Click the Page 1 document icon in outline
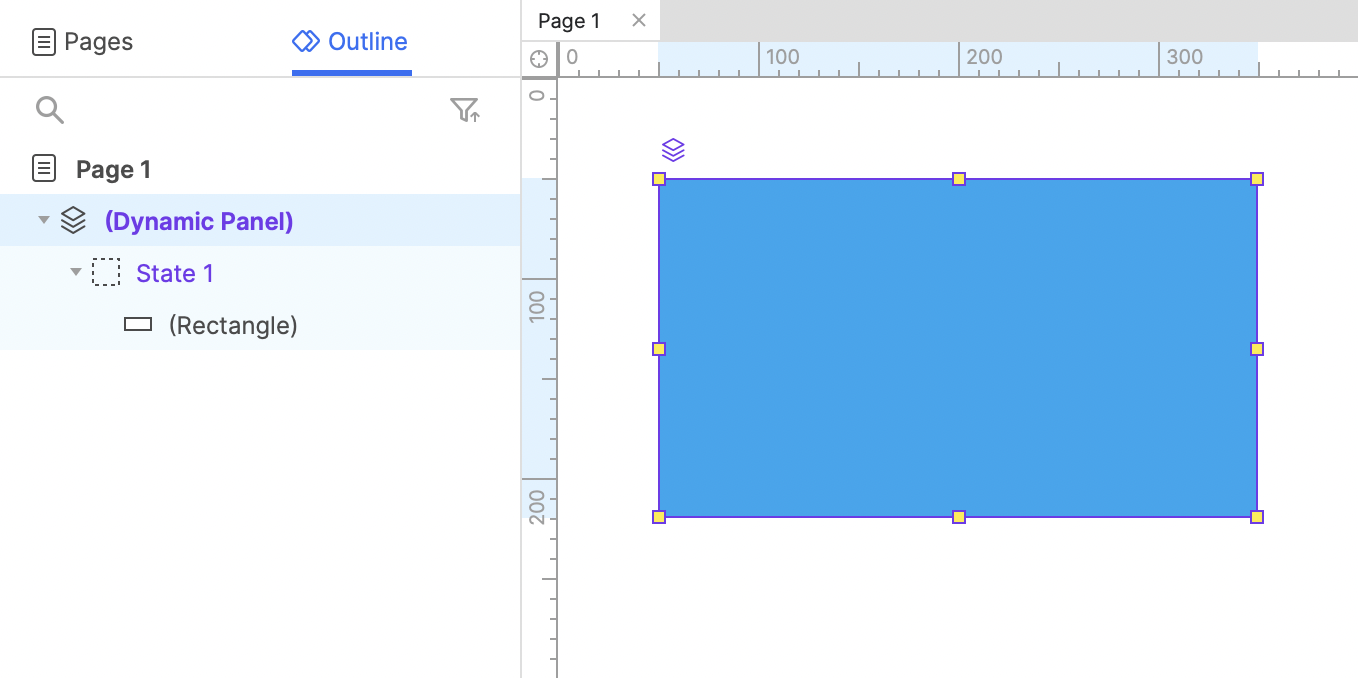The width and height of the screenshot is (1358, 678). (44, 169)
